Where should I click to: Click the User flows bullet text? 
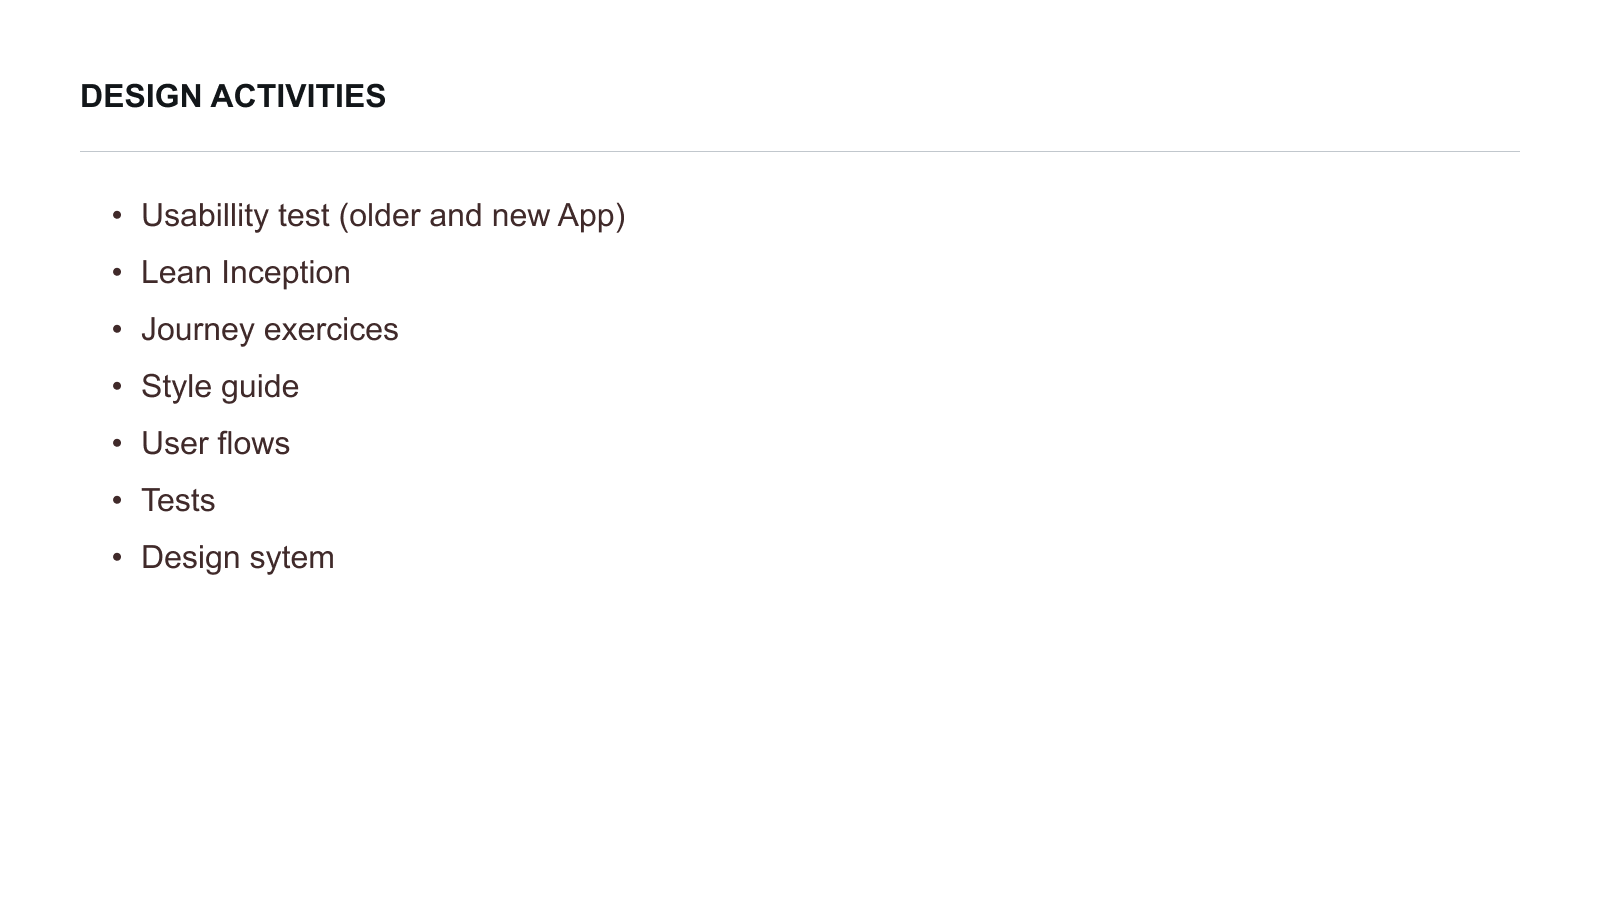215,444
